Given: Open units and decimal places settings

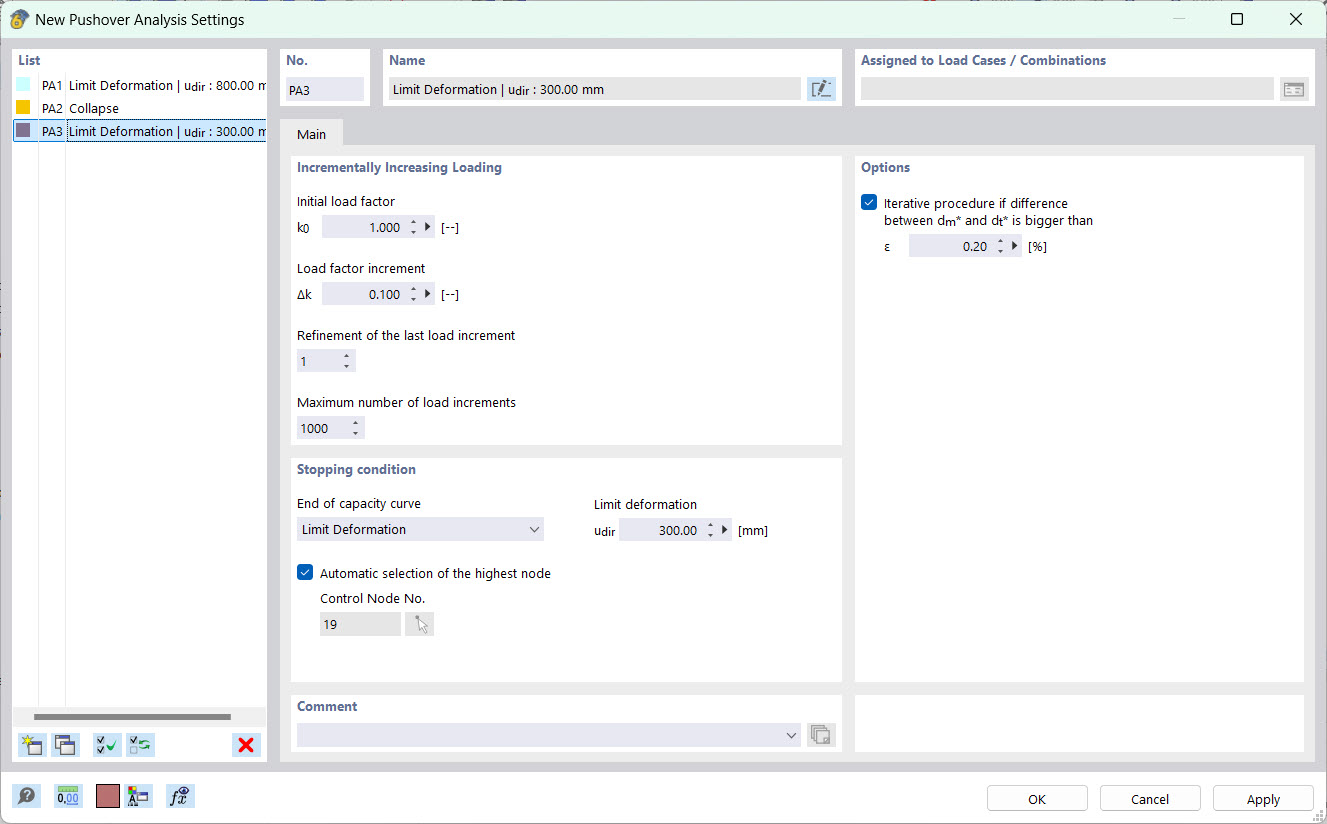Looking at the screenshot, I should tap(67, 795).
